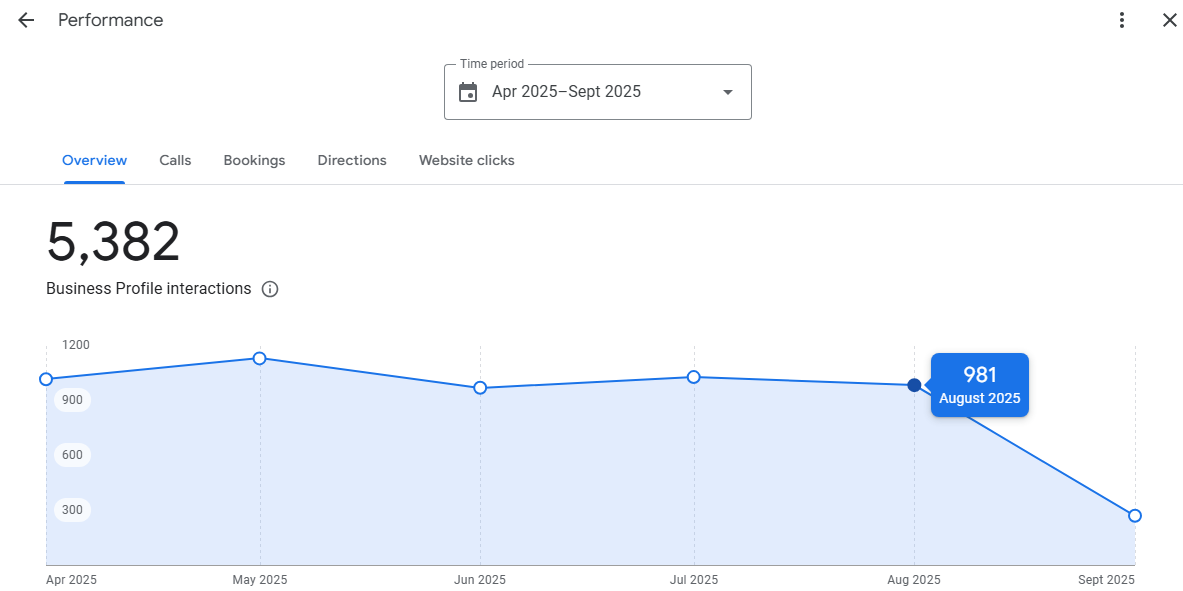The image size is (1183, 591).
Task: Open the Bookings tab
Action: 254,160
